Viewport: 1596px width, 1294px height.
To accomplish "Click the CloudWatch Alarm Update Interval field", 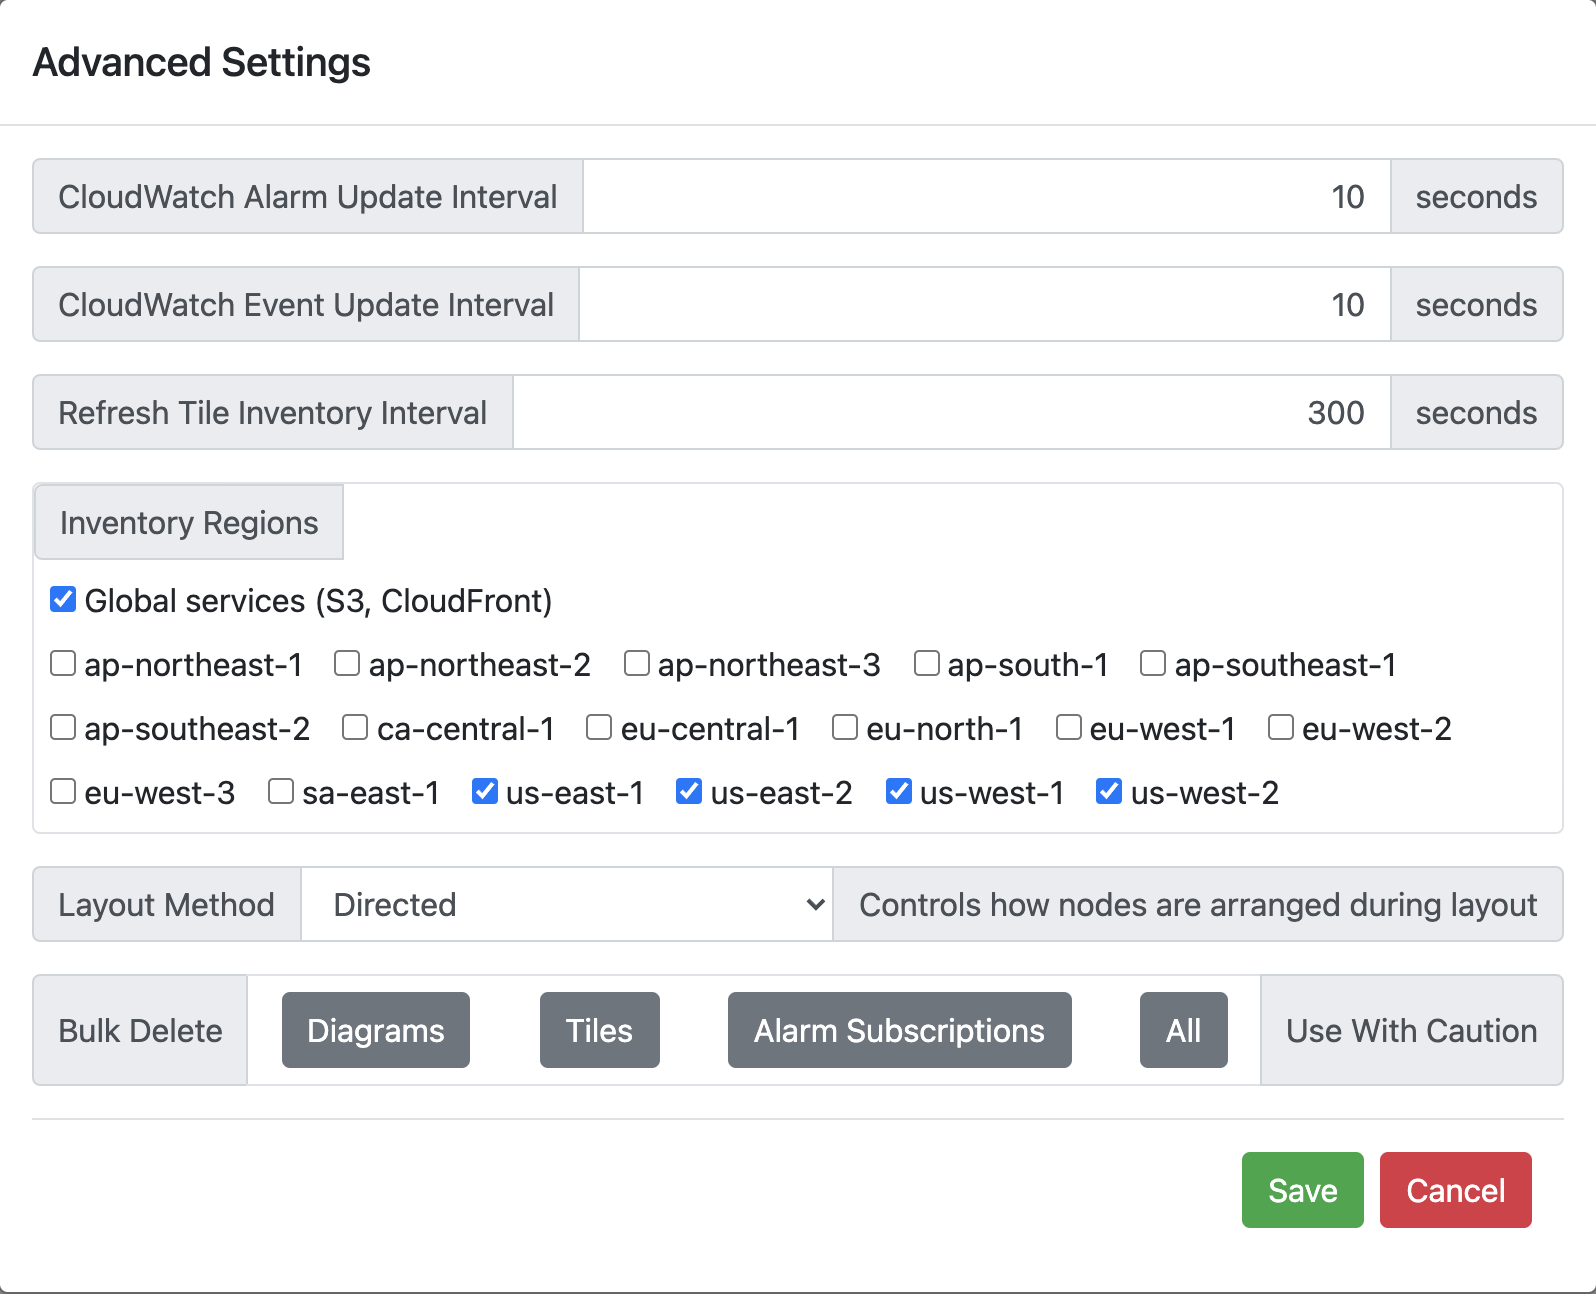I will 987,196.
